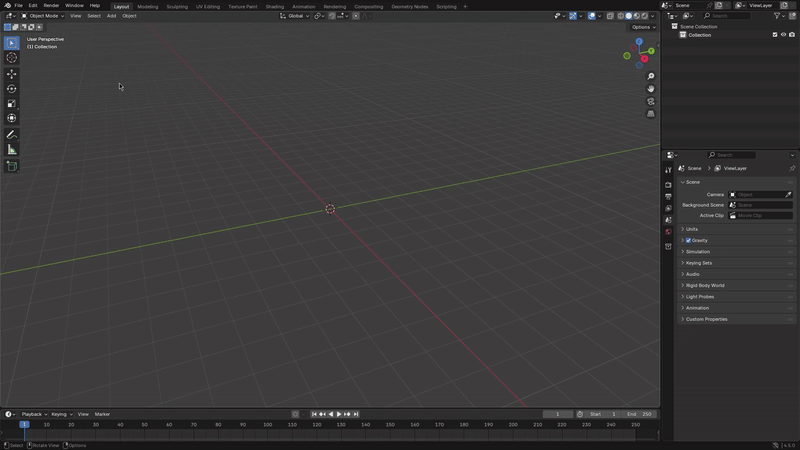Viewport: 800px width, 450px height.
Task: Toggle proportional editing in header
Action: coord(356,16)
